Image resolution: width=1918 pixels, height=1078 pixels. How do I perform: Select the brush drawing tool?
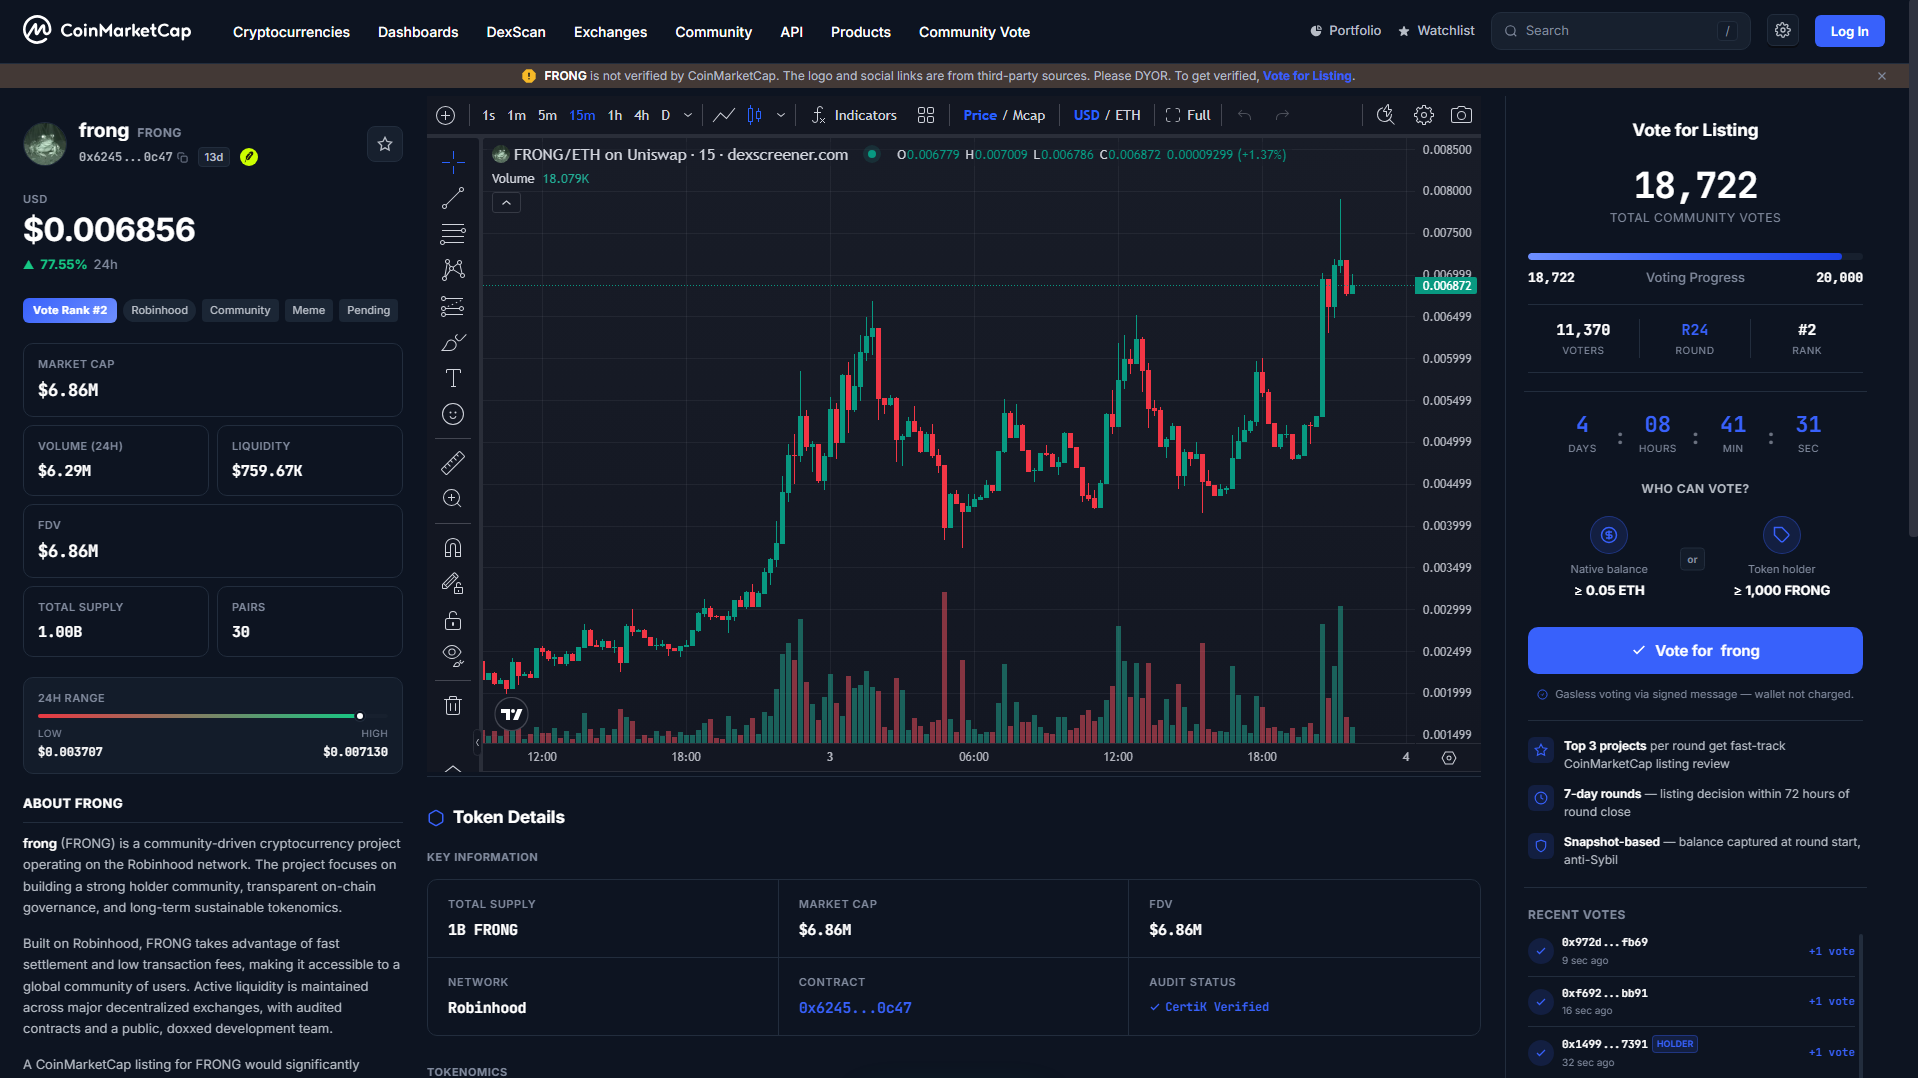pos(453,343)
